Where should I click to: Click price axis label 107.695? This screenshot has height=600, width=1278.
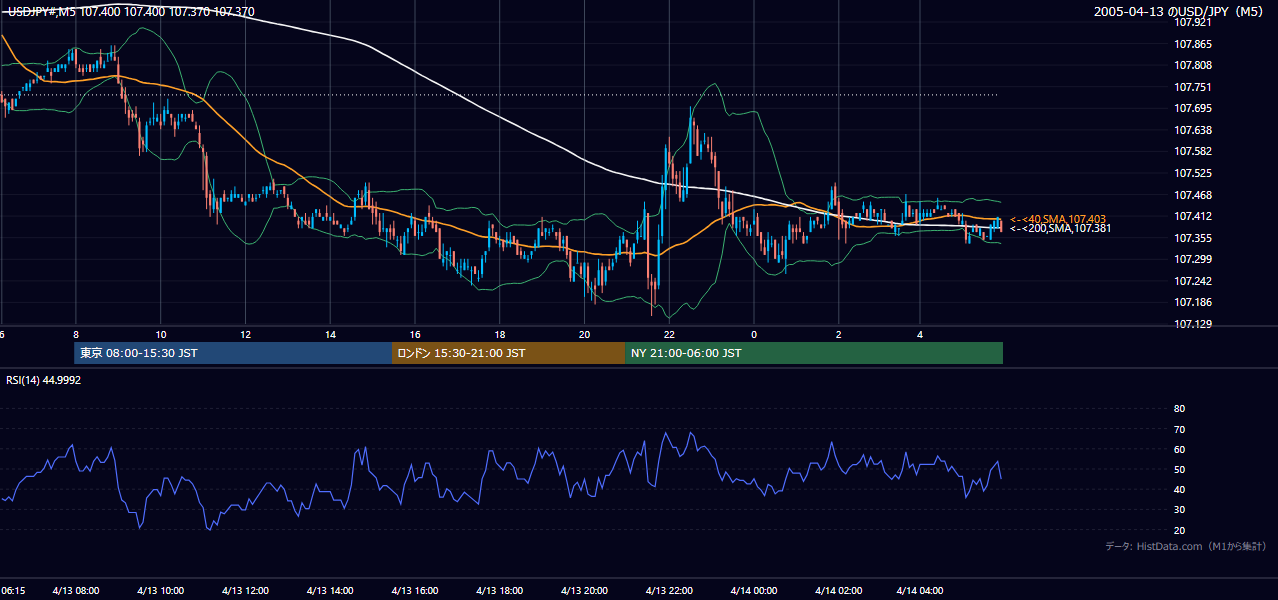tap(1194, 108)
